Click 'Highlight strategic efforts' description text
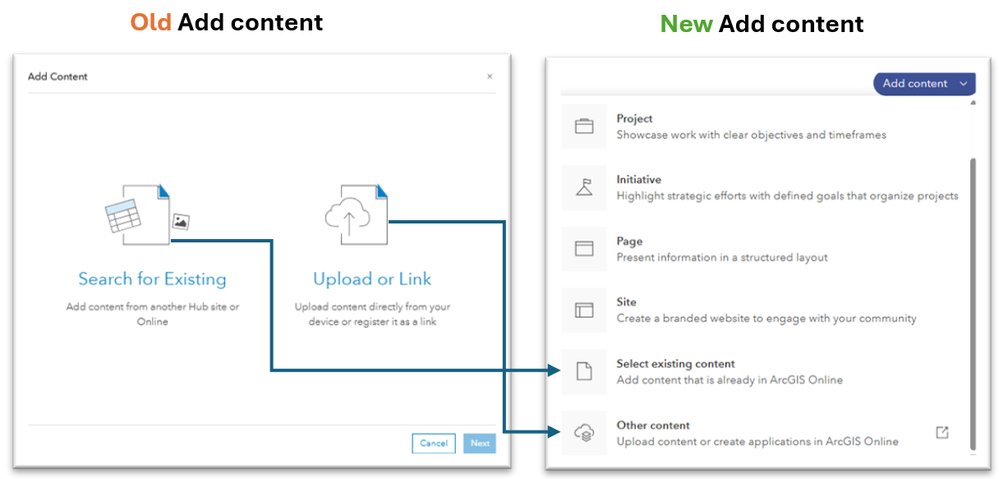Screen dimensions: 999x479 [x=787, y=196]
